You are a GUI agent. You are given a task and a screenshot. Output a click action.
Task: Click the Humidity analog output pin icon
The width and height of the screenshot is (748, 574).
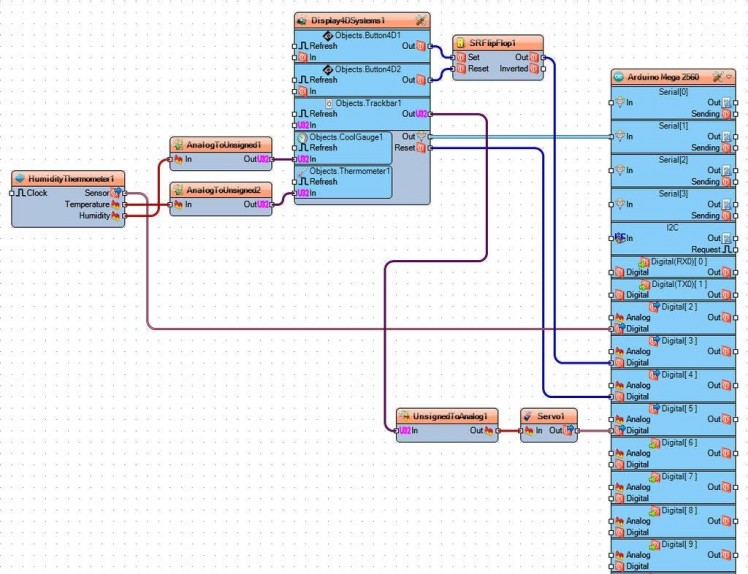(x=115, y=216)
